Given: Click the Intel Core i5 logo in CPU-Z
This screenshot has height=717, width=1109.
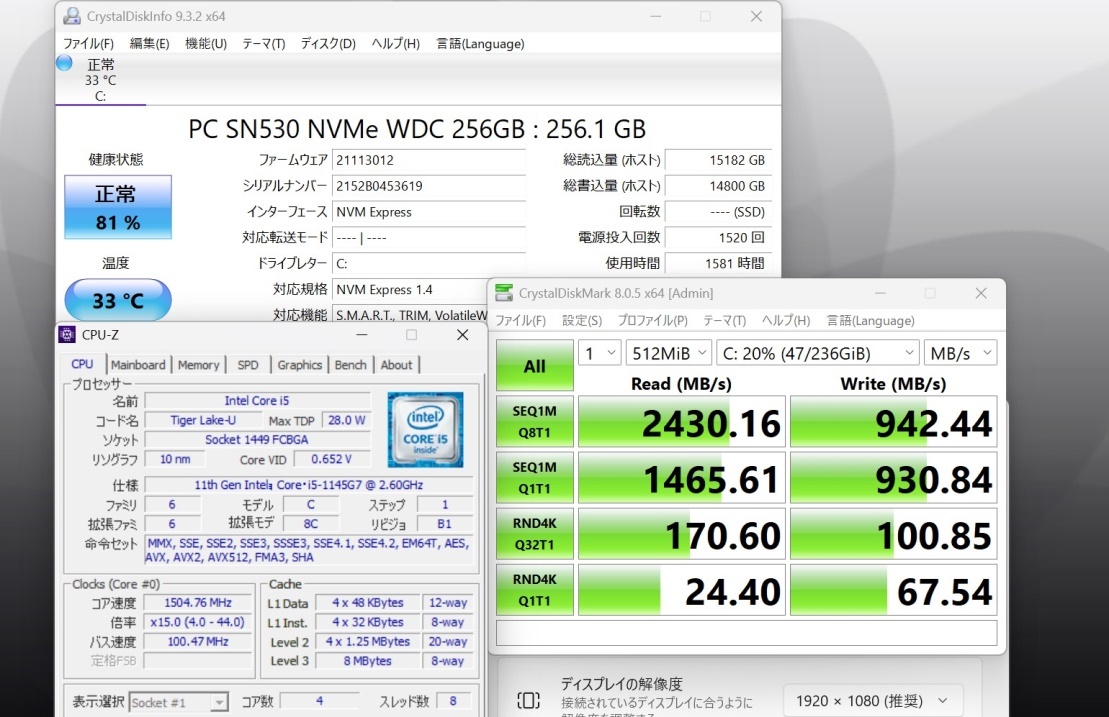Looking at the screenshot, I should pos(425,430).
